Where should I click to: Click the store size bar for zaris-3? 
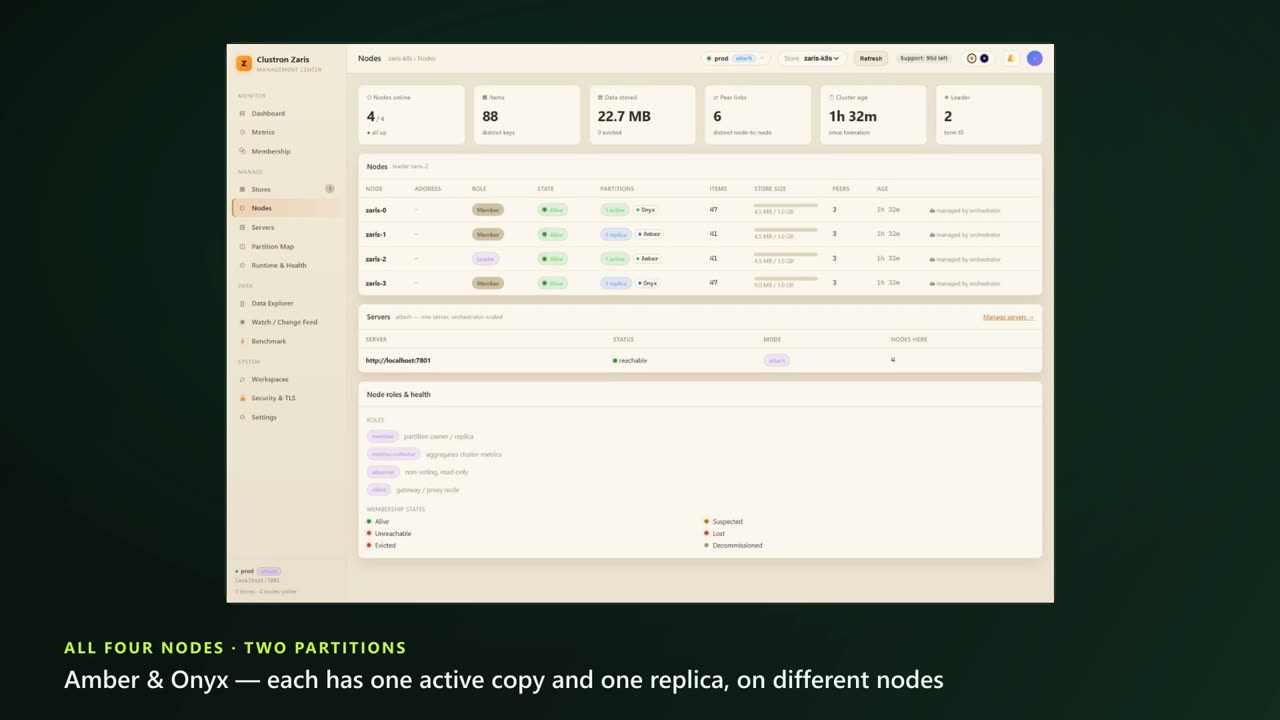pyautogui.click(x=786, y=278)
